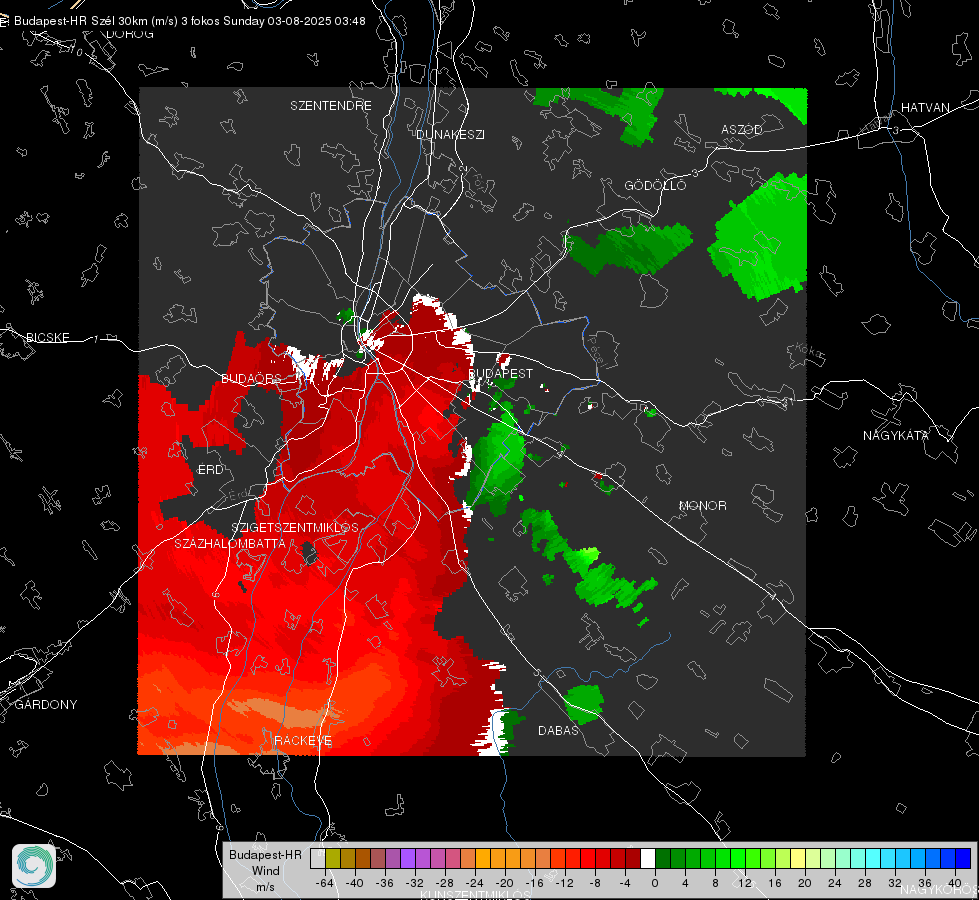
Task: Click the -24 value on the legend scale
Action: click(x=475, y=883)
